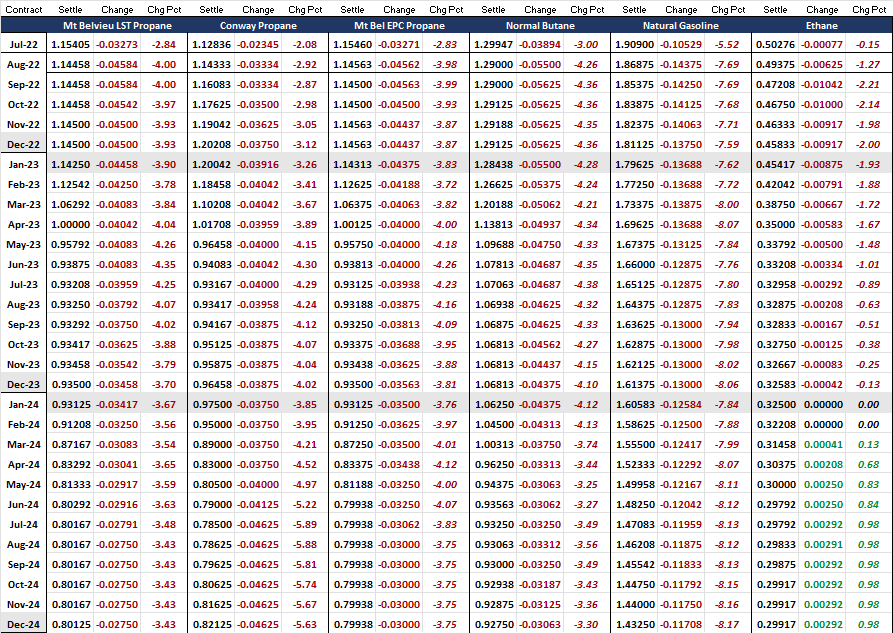893x633 pixels.
Task: Select the Oct-24 contract row label
Action: (23, 585)
